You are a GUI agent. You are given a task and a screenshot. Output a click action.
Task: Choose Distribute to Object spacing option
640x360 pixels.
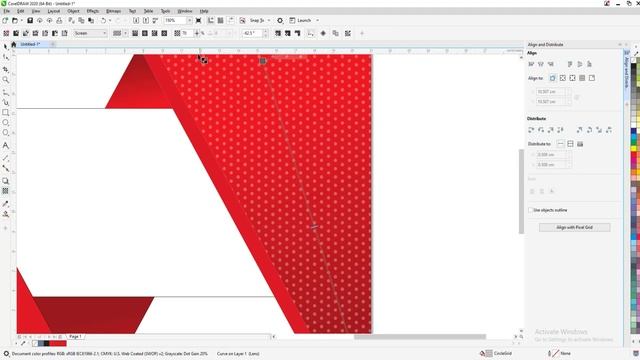click(x=580, y=144)
